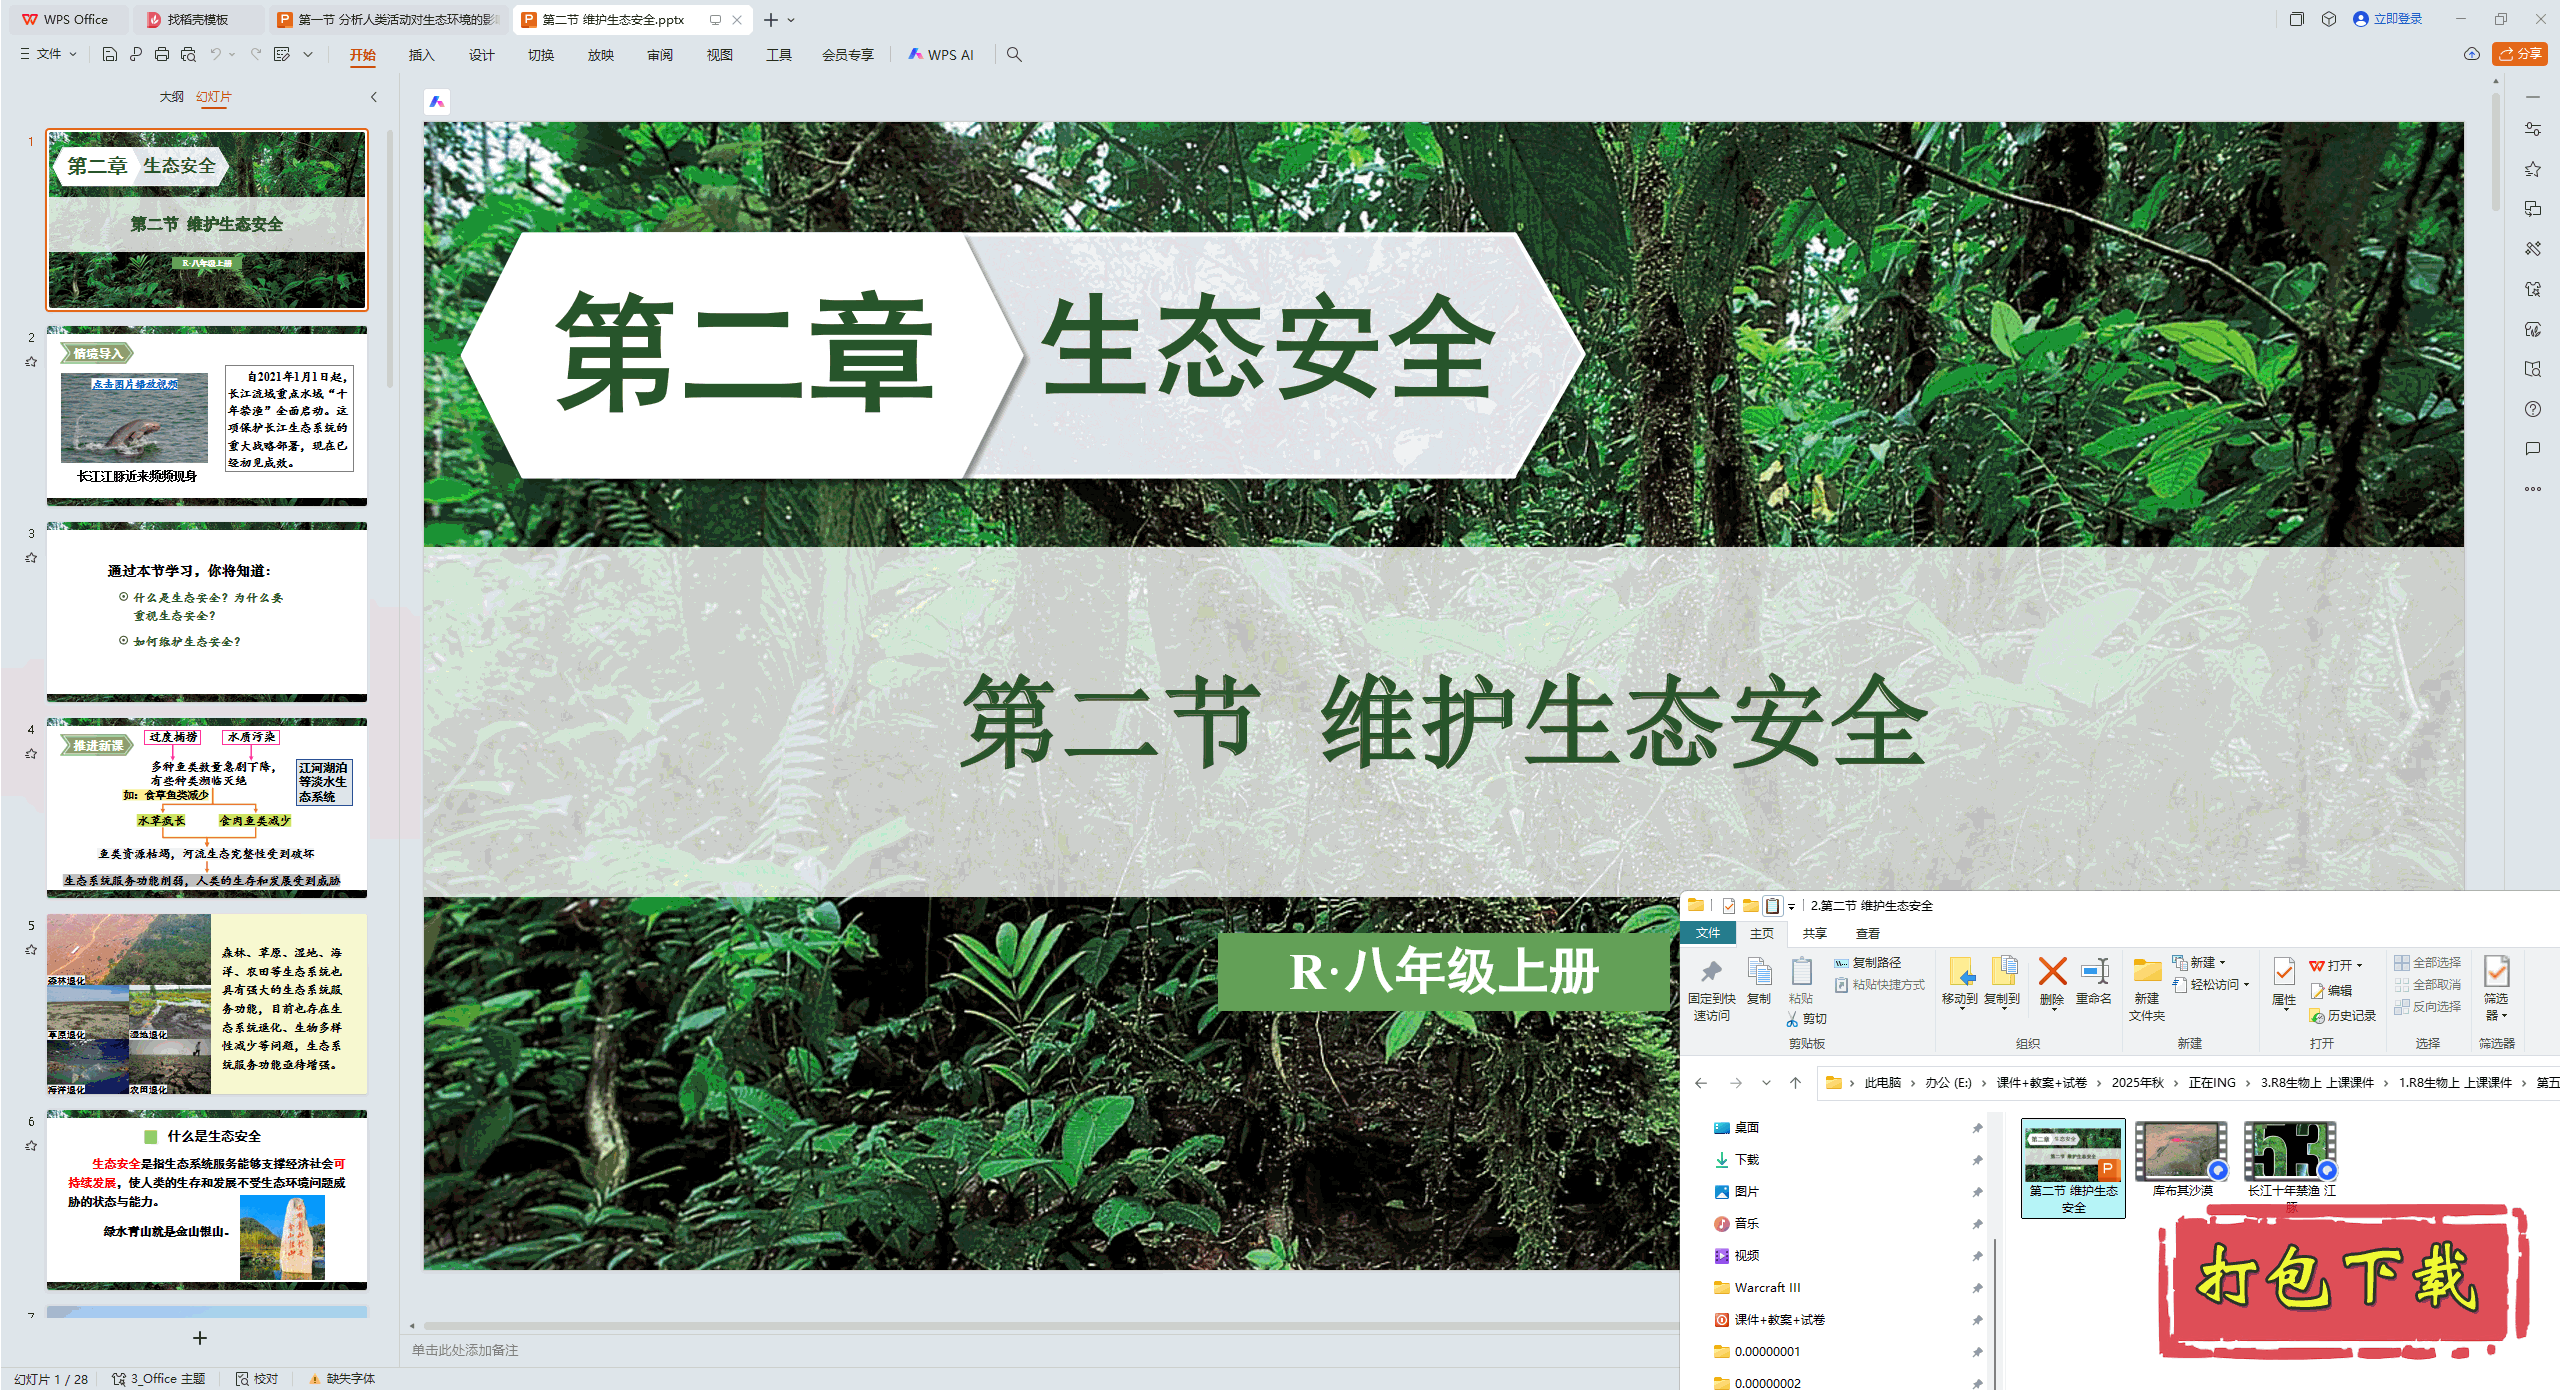Click the search magnifier icon
Screen dimensions: 2560x1390
1014,54
